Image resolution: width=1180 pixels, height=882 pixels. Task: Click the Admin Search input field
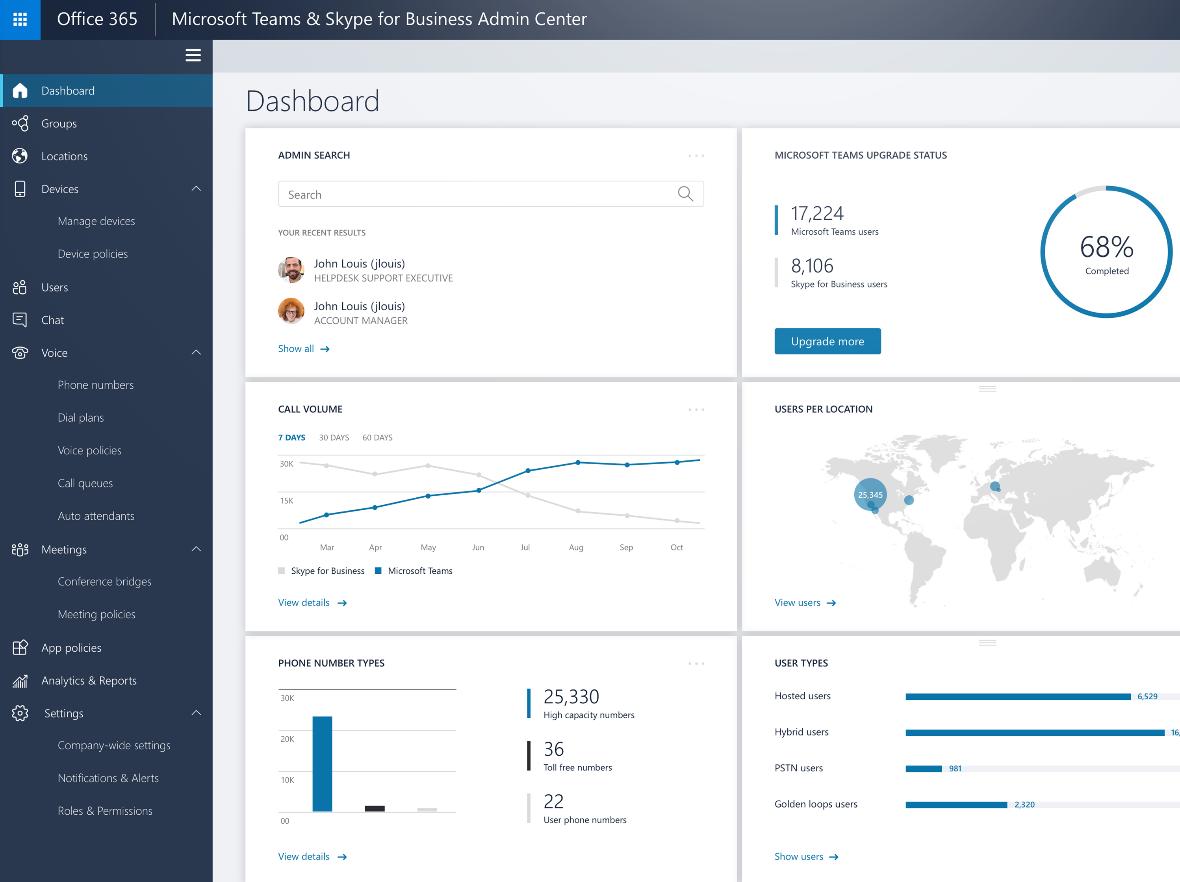tap(491, 194)
